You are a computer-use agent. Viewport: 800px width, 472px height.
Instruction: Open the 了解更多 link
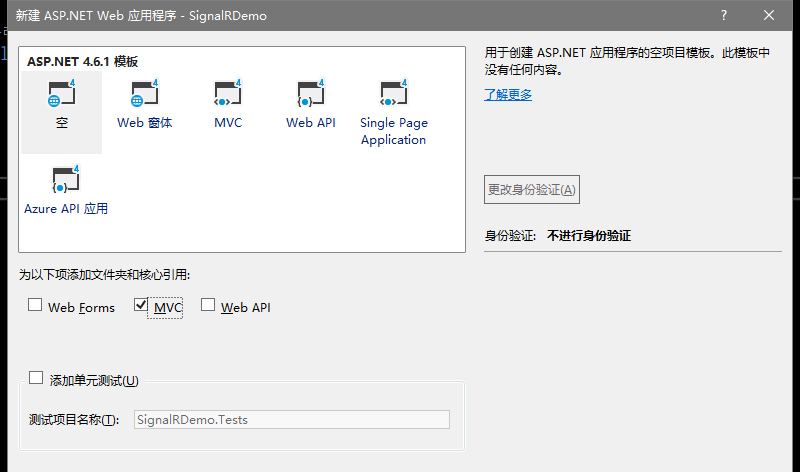[x=508, y=94]
